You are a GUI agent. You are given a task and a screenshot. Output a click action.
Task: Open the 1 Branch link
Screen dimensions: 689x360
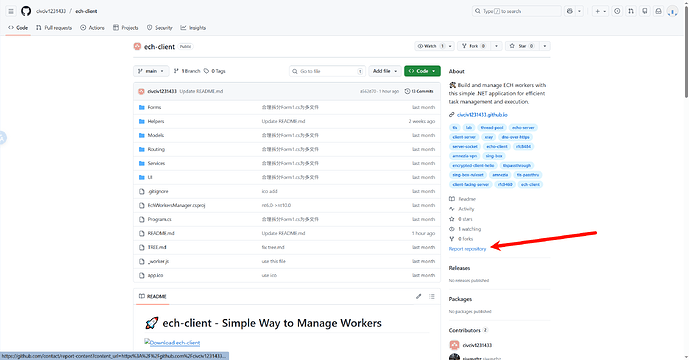click(187, 71)
